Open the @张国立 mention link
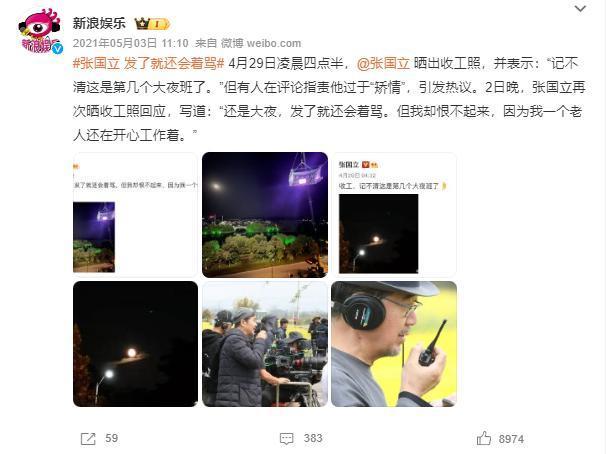The image size is (606, 454). pos(383,63)
